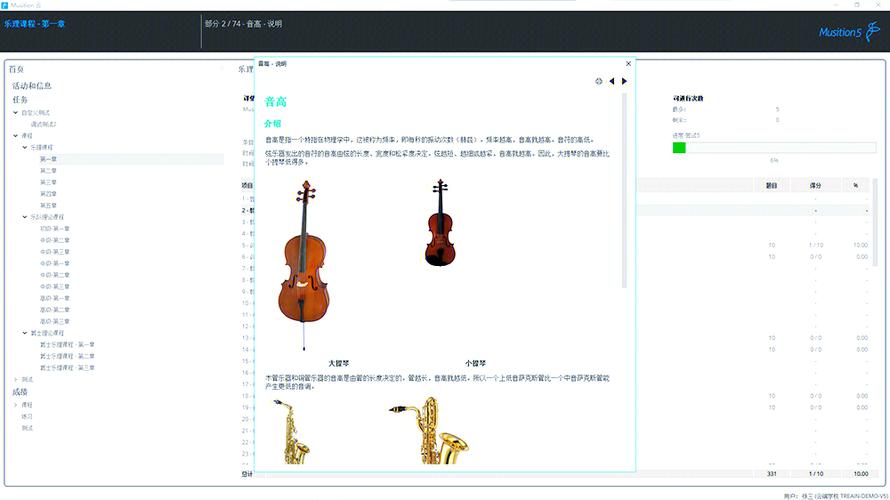Collapse the 自定义测试 tree node

16,113
